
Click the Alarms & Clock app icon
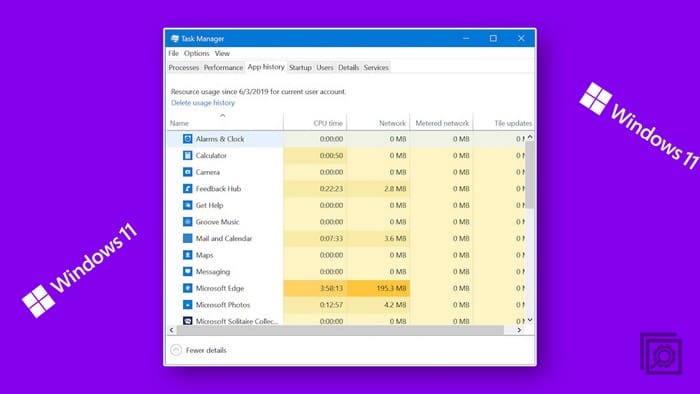[188, 139]
